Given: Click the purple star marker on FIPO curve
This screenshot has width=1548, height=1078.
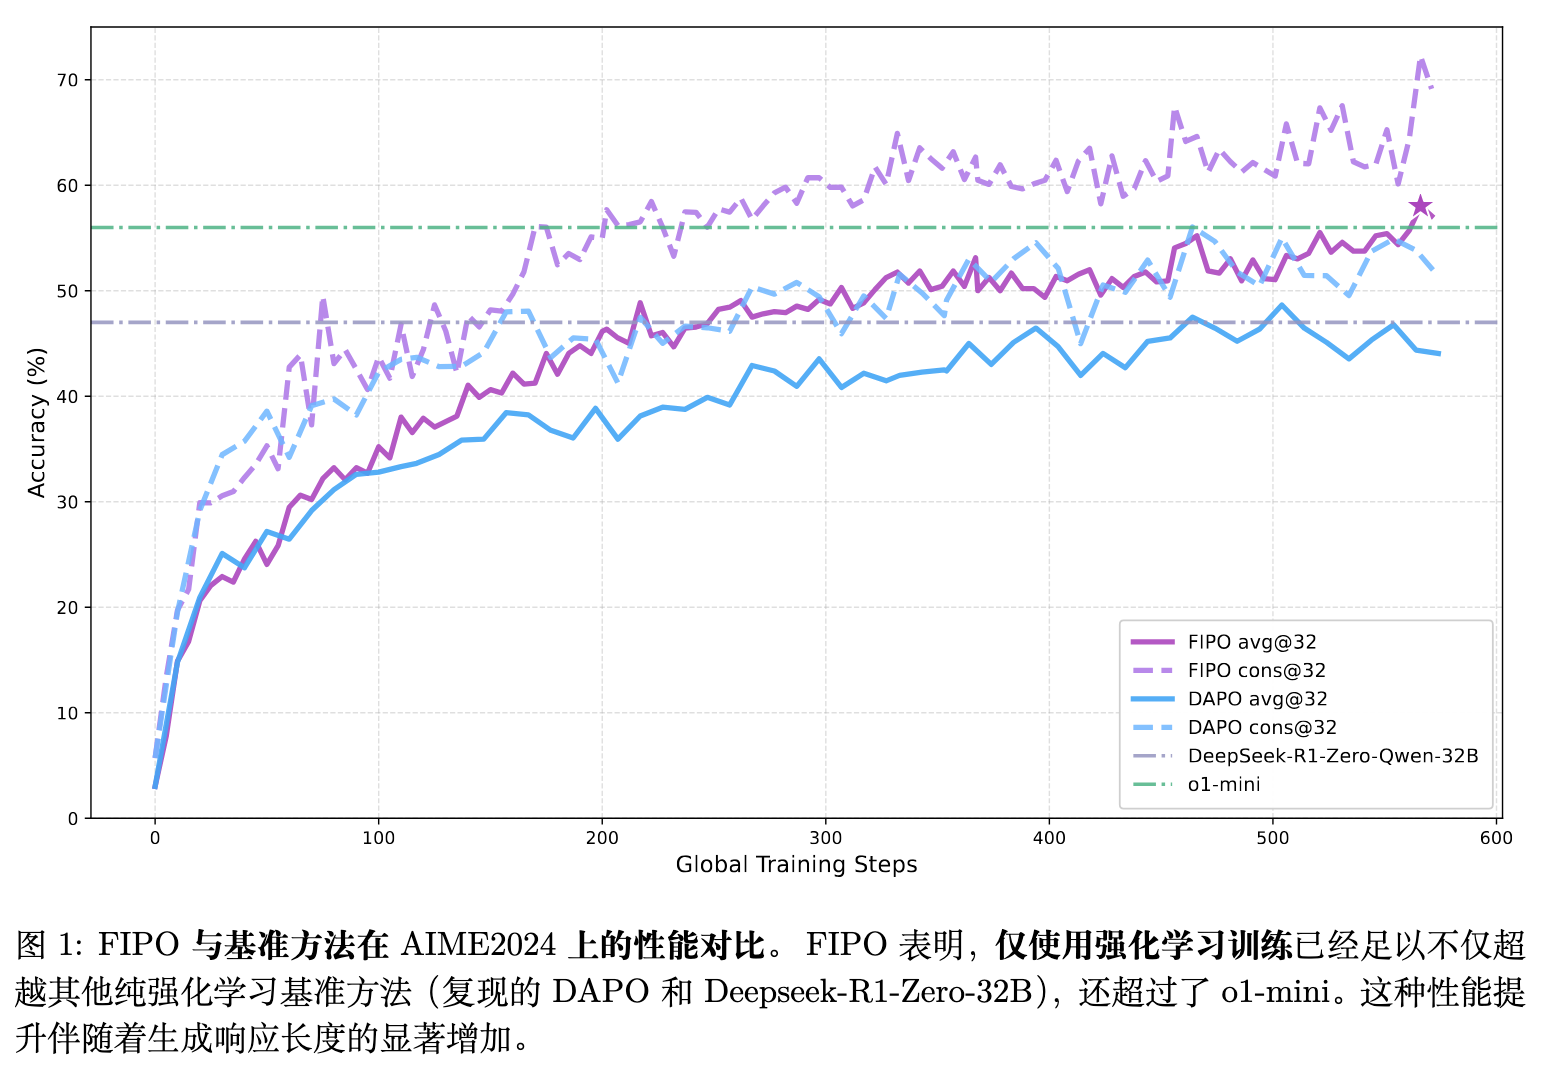Looking at the screenshot, I should pos(1419,207).
